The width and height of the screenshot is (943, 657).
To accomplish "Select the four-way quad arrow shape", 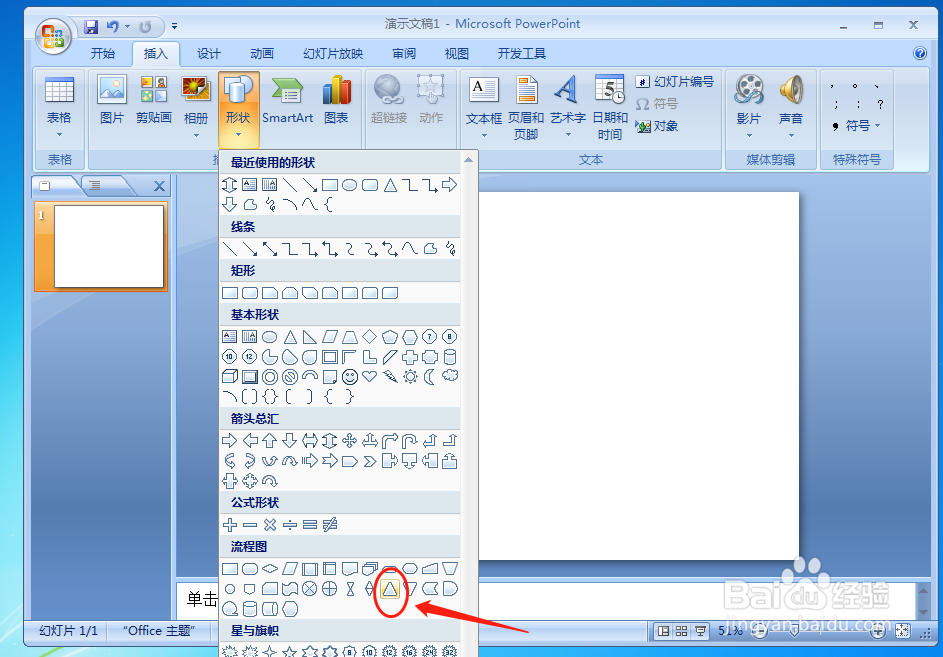I will (x=349, y=441).
